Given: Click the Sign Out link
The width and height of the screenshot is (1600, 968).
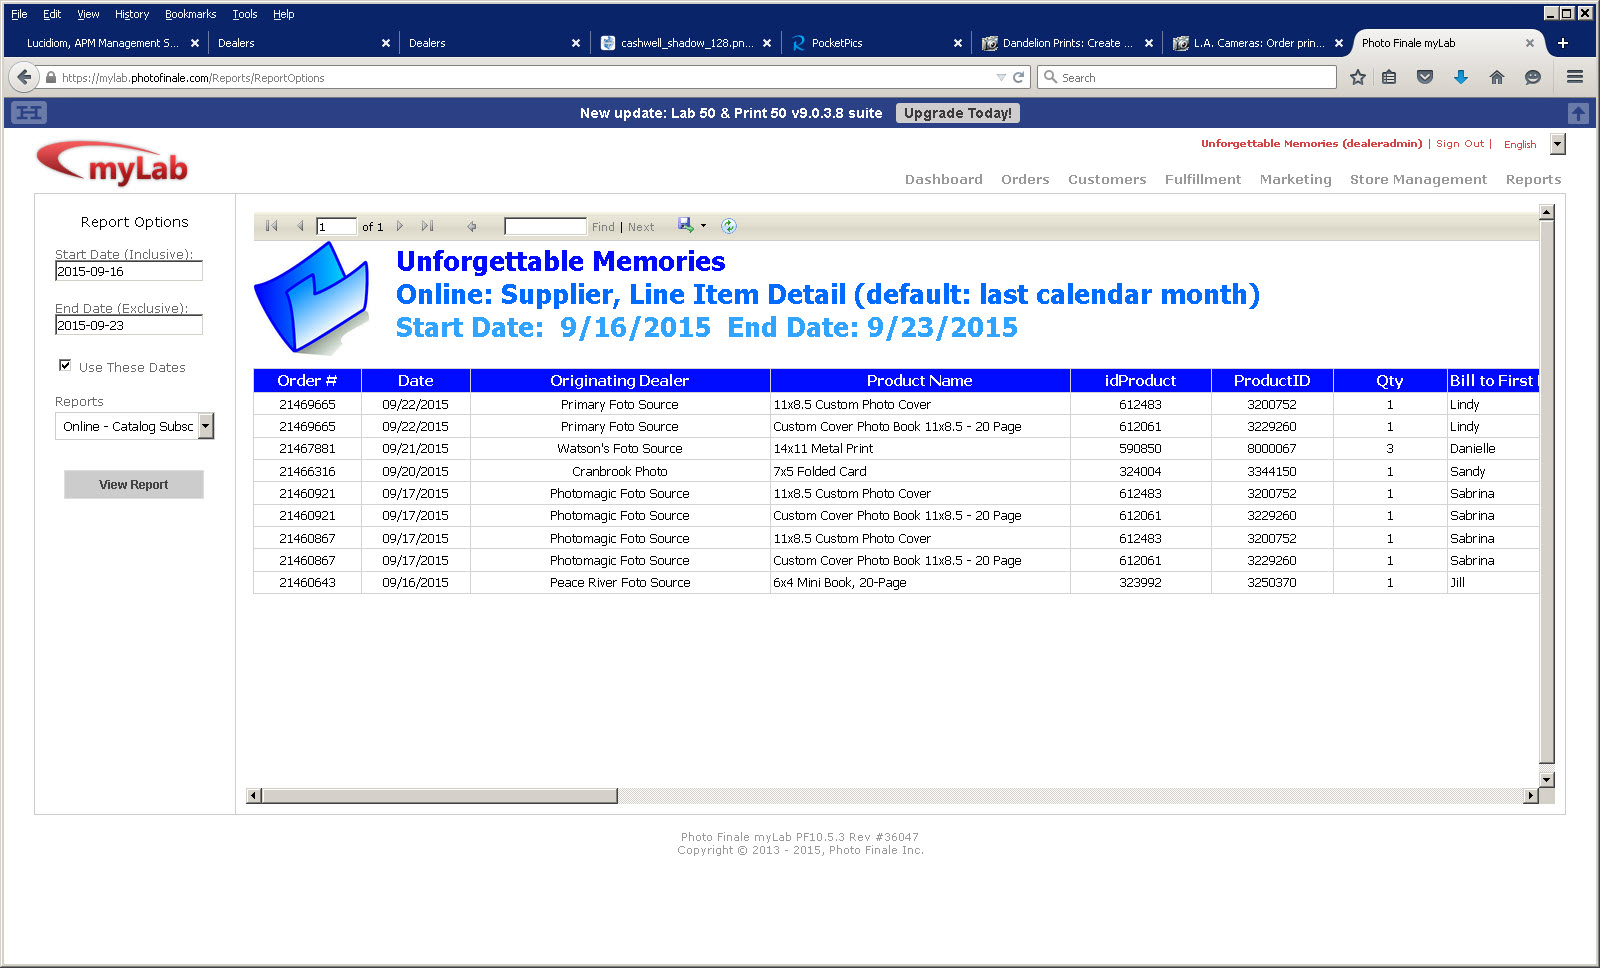Looking at the screenshot, I should tap(1460, 144).
